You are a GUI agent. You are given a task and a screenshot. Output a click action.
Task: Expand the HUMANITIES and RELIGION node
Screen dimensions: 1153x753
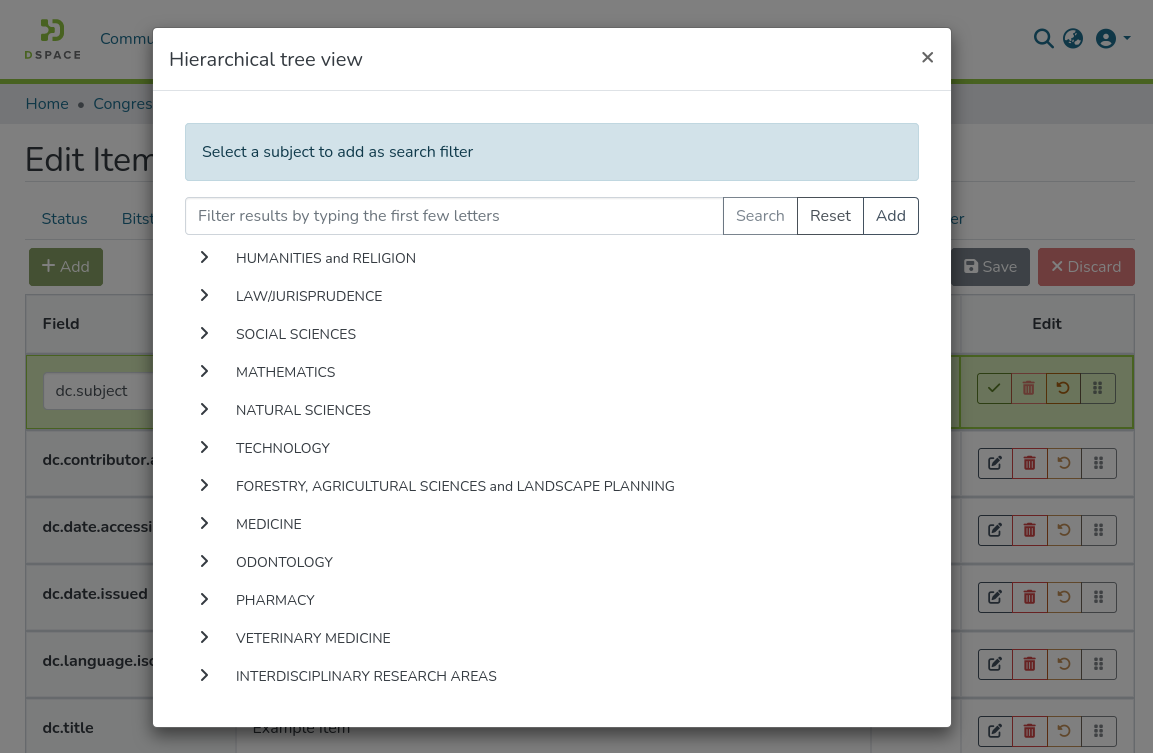click(204, 258)
